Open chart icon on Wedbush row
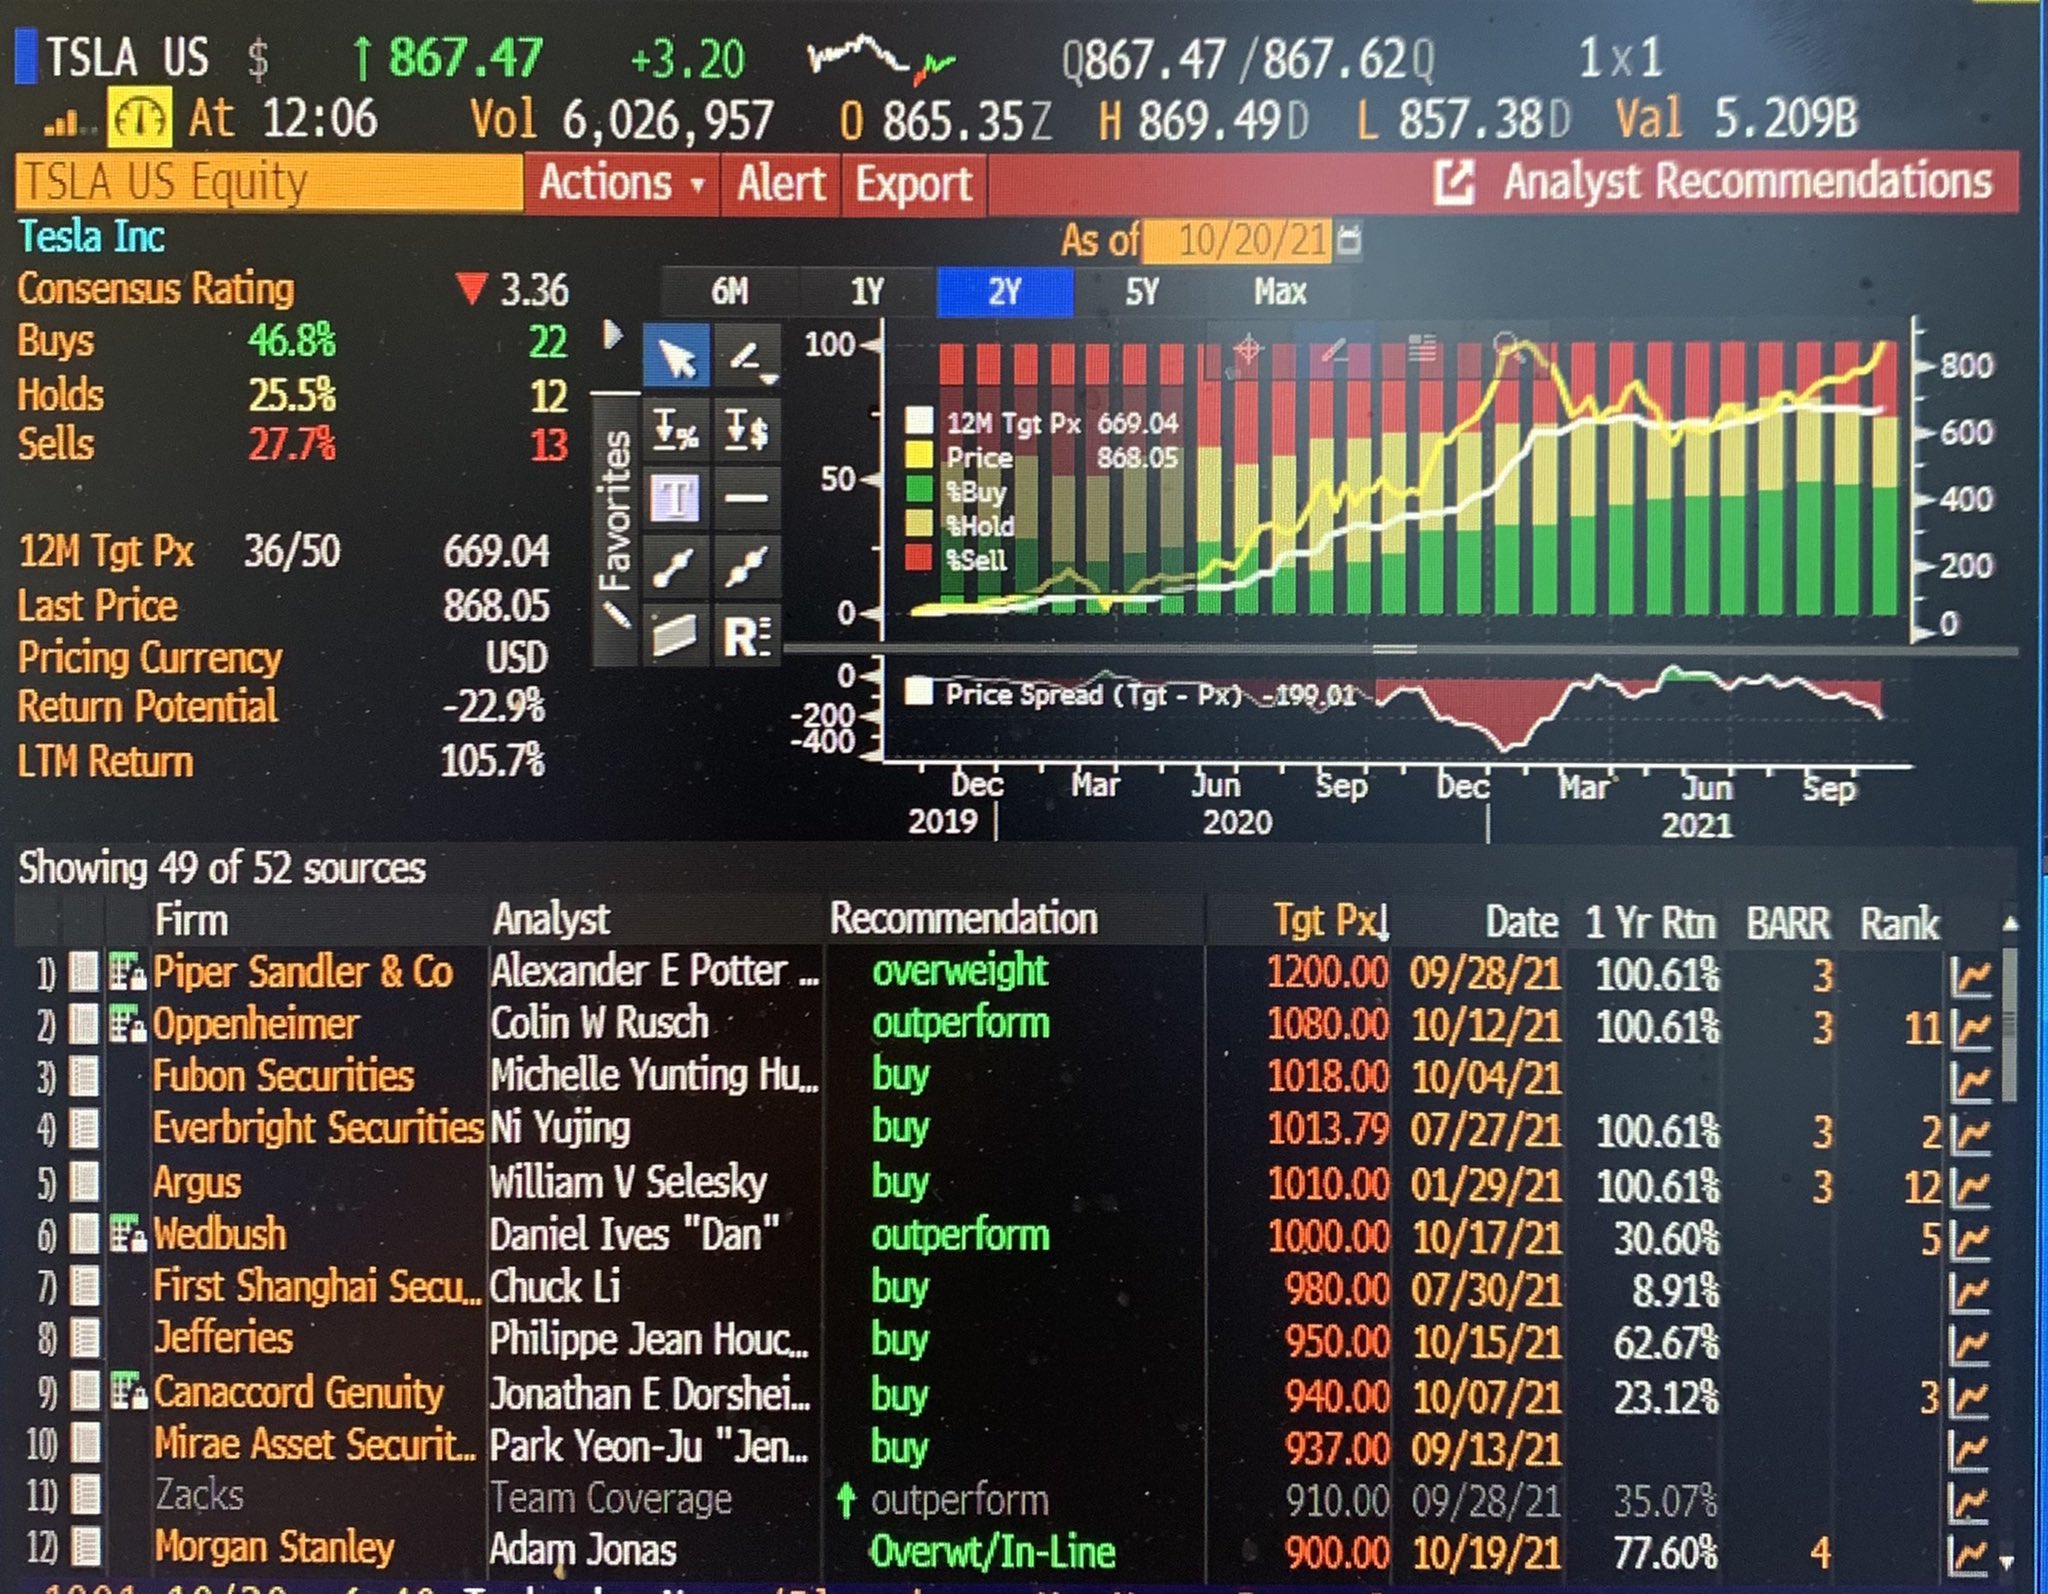This screenshot has height=1594, width=2048. click(x=1970, y=1240)
